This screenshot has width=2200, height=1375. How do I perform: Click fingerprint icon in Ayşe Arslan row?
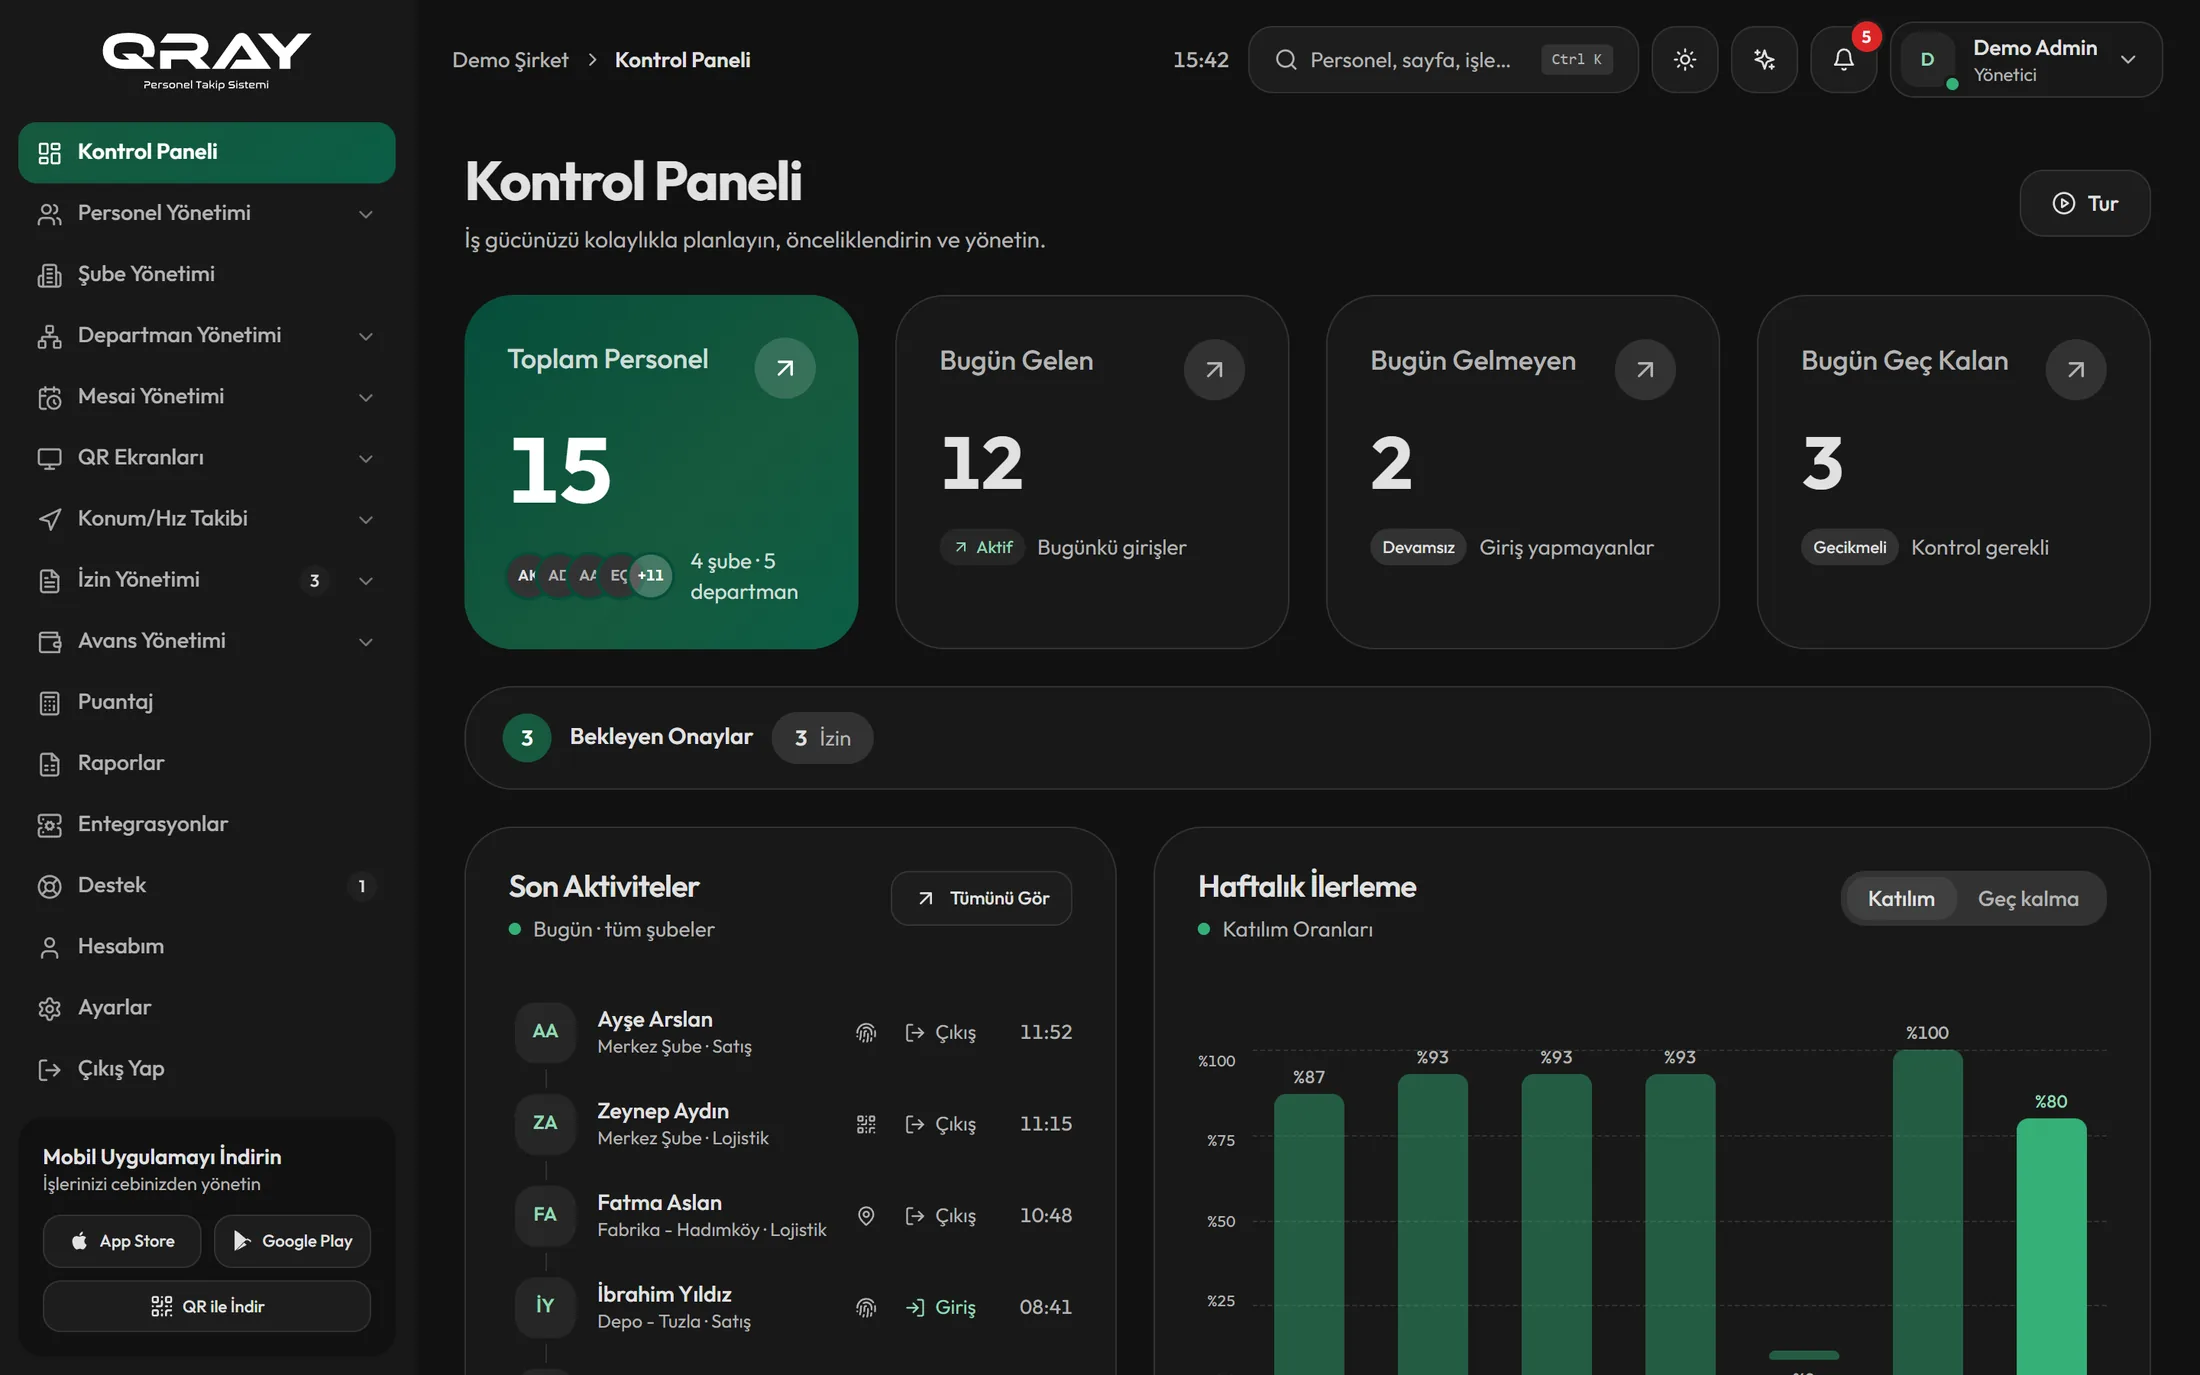coord(866,1032)
